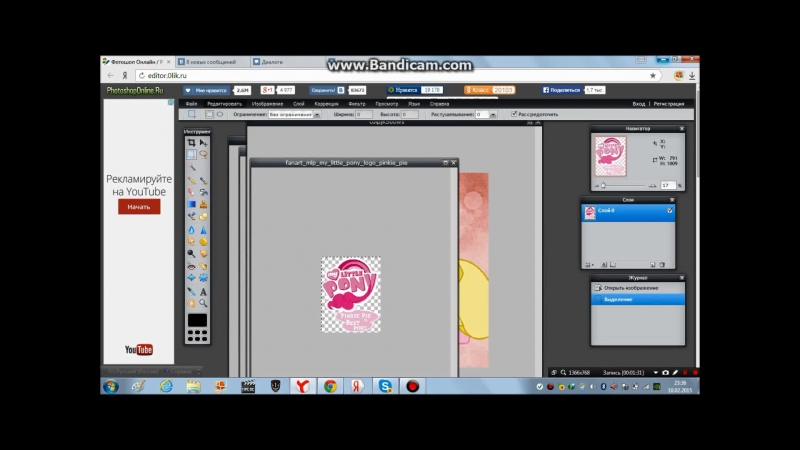The image size is (800, 450).
Task: Select the Dodge tool
Action: [x=191, y=254]
